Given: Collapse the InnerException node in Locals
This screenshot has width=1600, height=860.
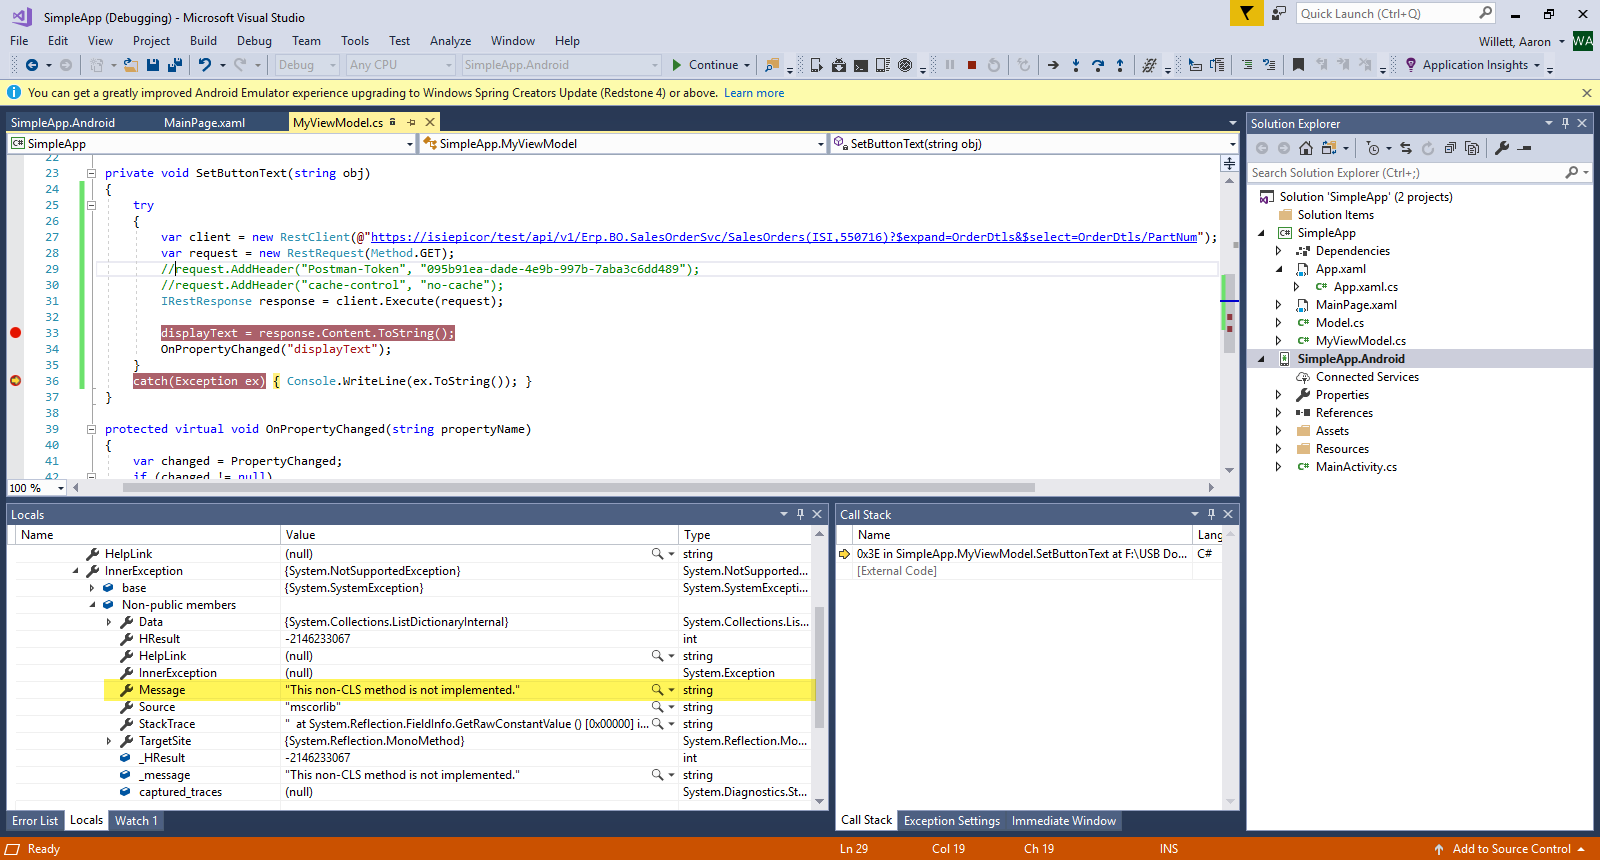Looking at the screenshot, I should click(76, 571).
